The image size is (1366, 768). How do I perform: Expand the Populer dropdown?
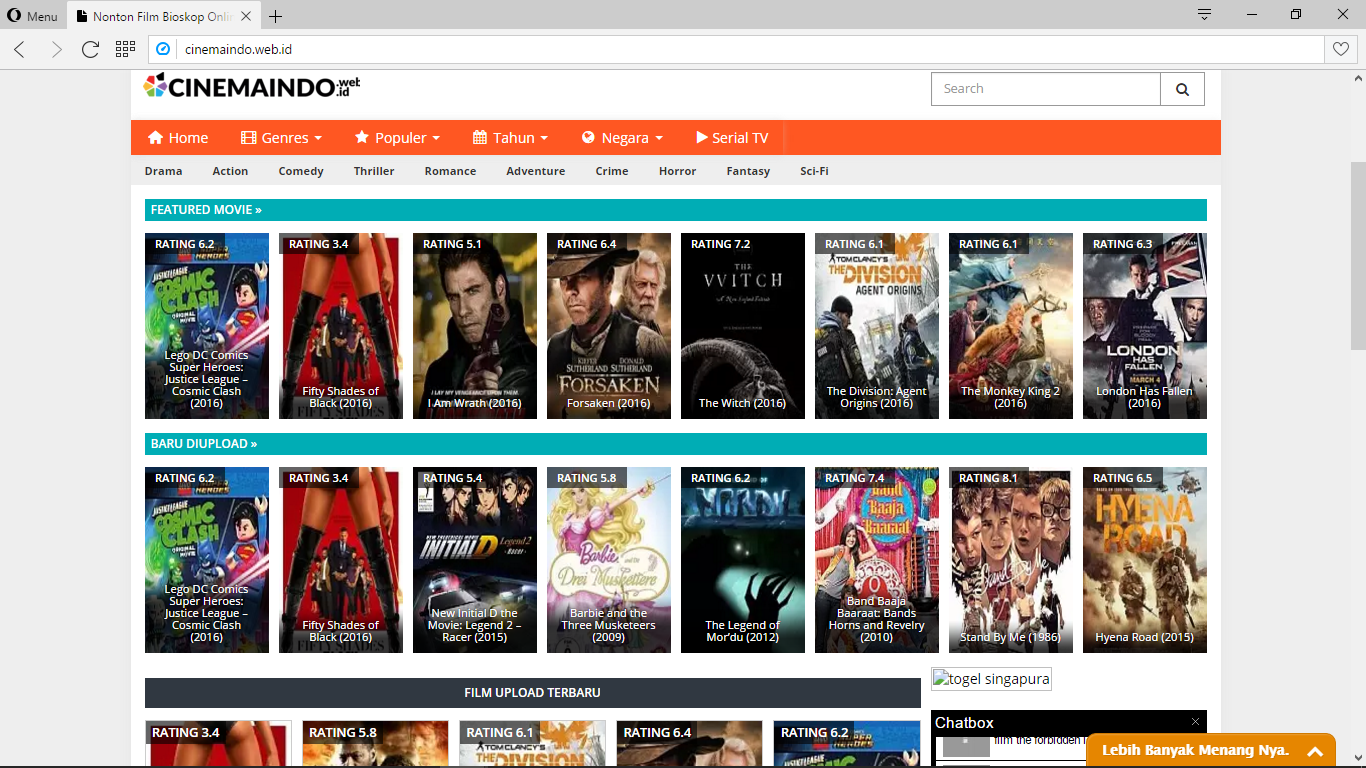[397, 138]
